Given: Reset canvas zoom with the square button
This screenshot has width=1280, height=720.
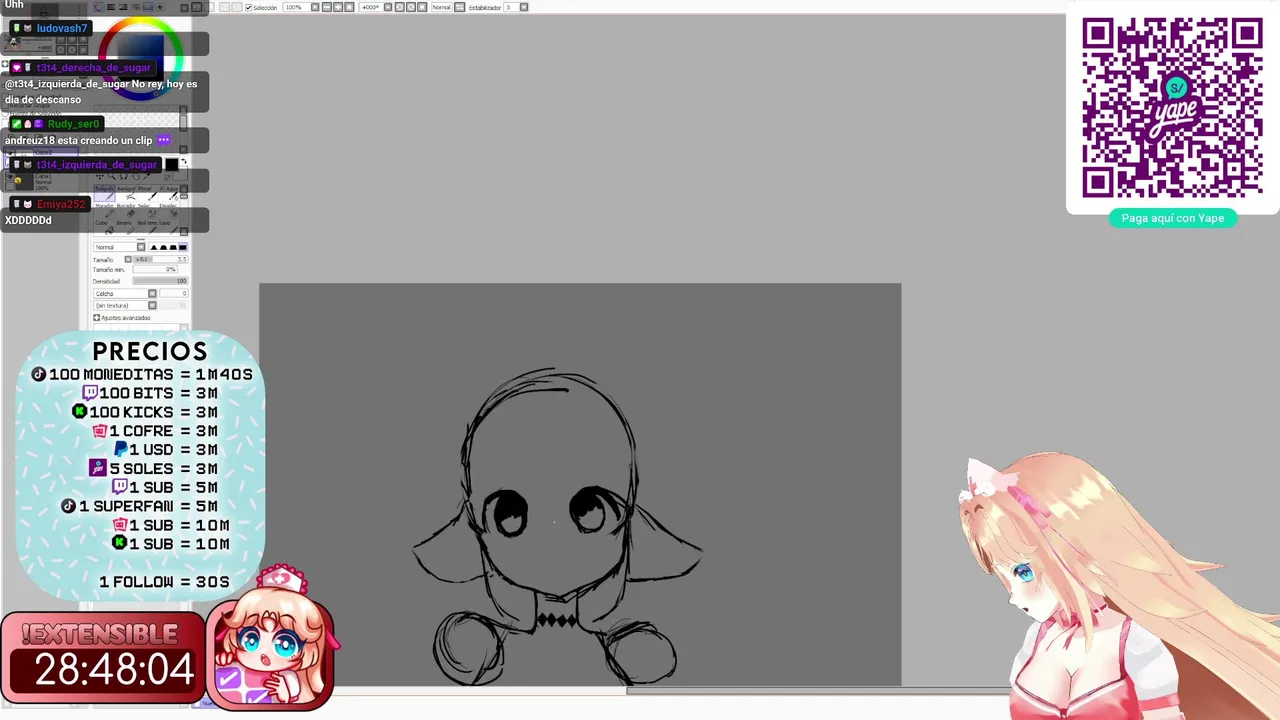Looking at the screenshot, I should [349, 7].
